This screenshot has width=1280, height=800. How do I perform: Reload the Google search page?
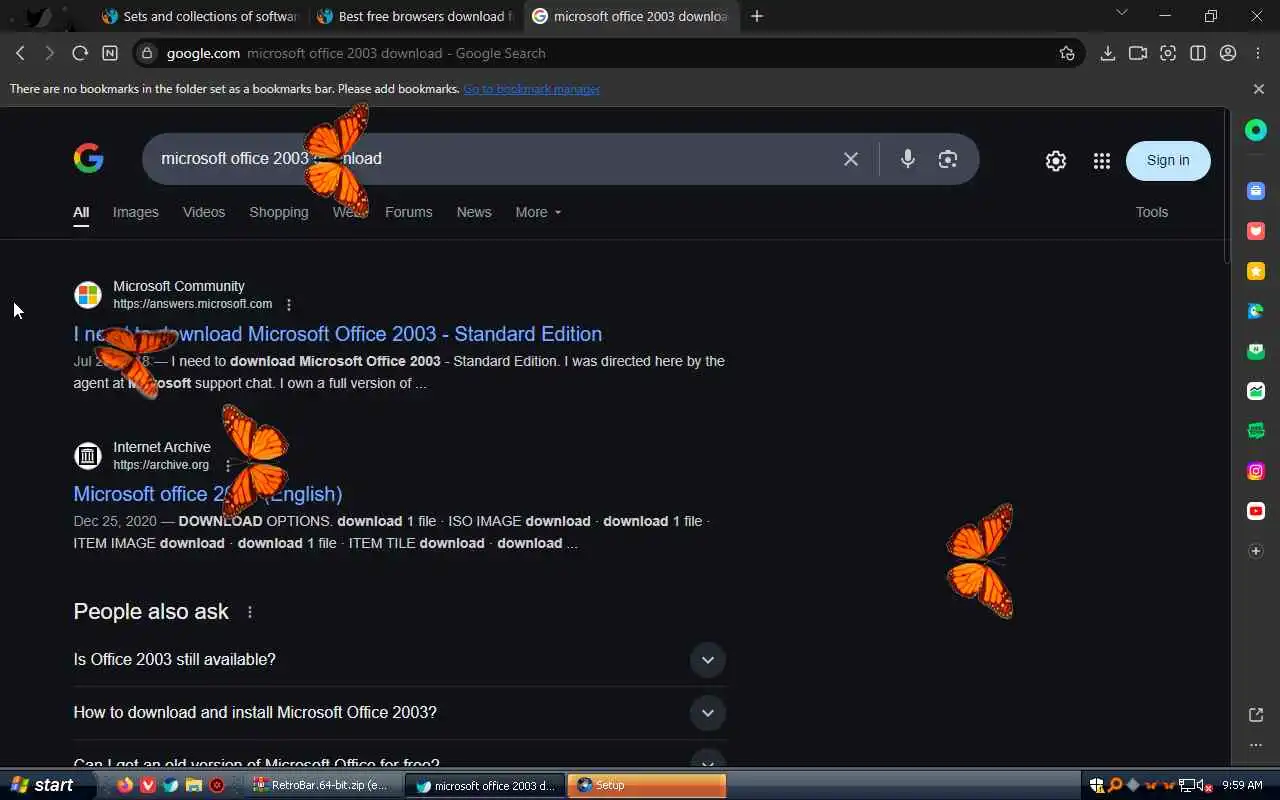pyautogui.click(x=80, y=53)
